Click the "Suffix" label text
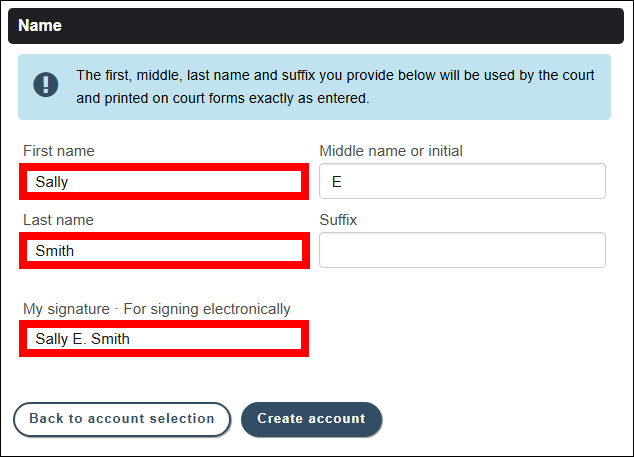The image size is (634, 457). pyautogui.click(x=338, y=220)
